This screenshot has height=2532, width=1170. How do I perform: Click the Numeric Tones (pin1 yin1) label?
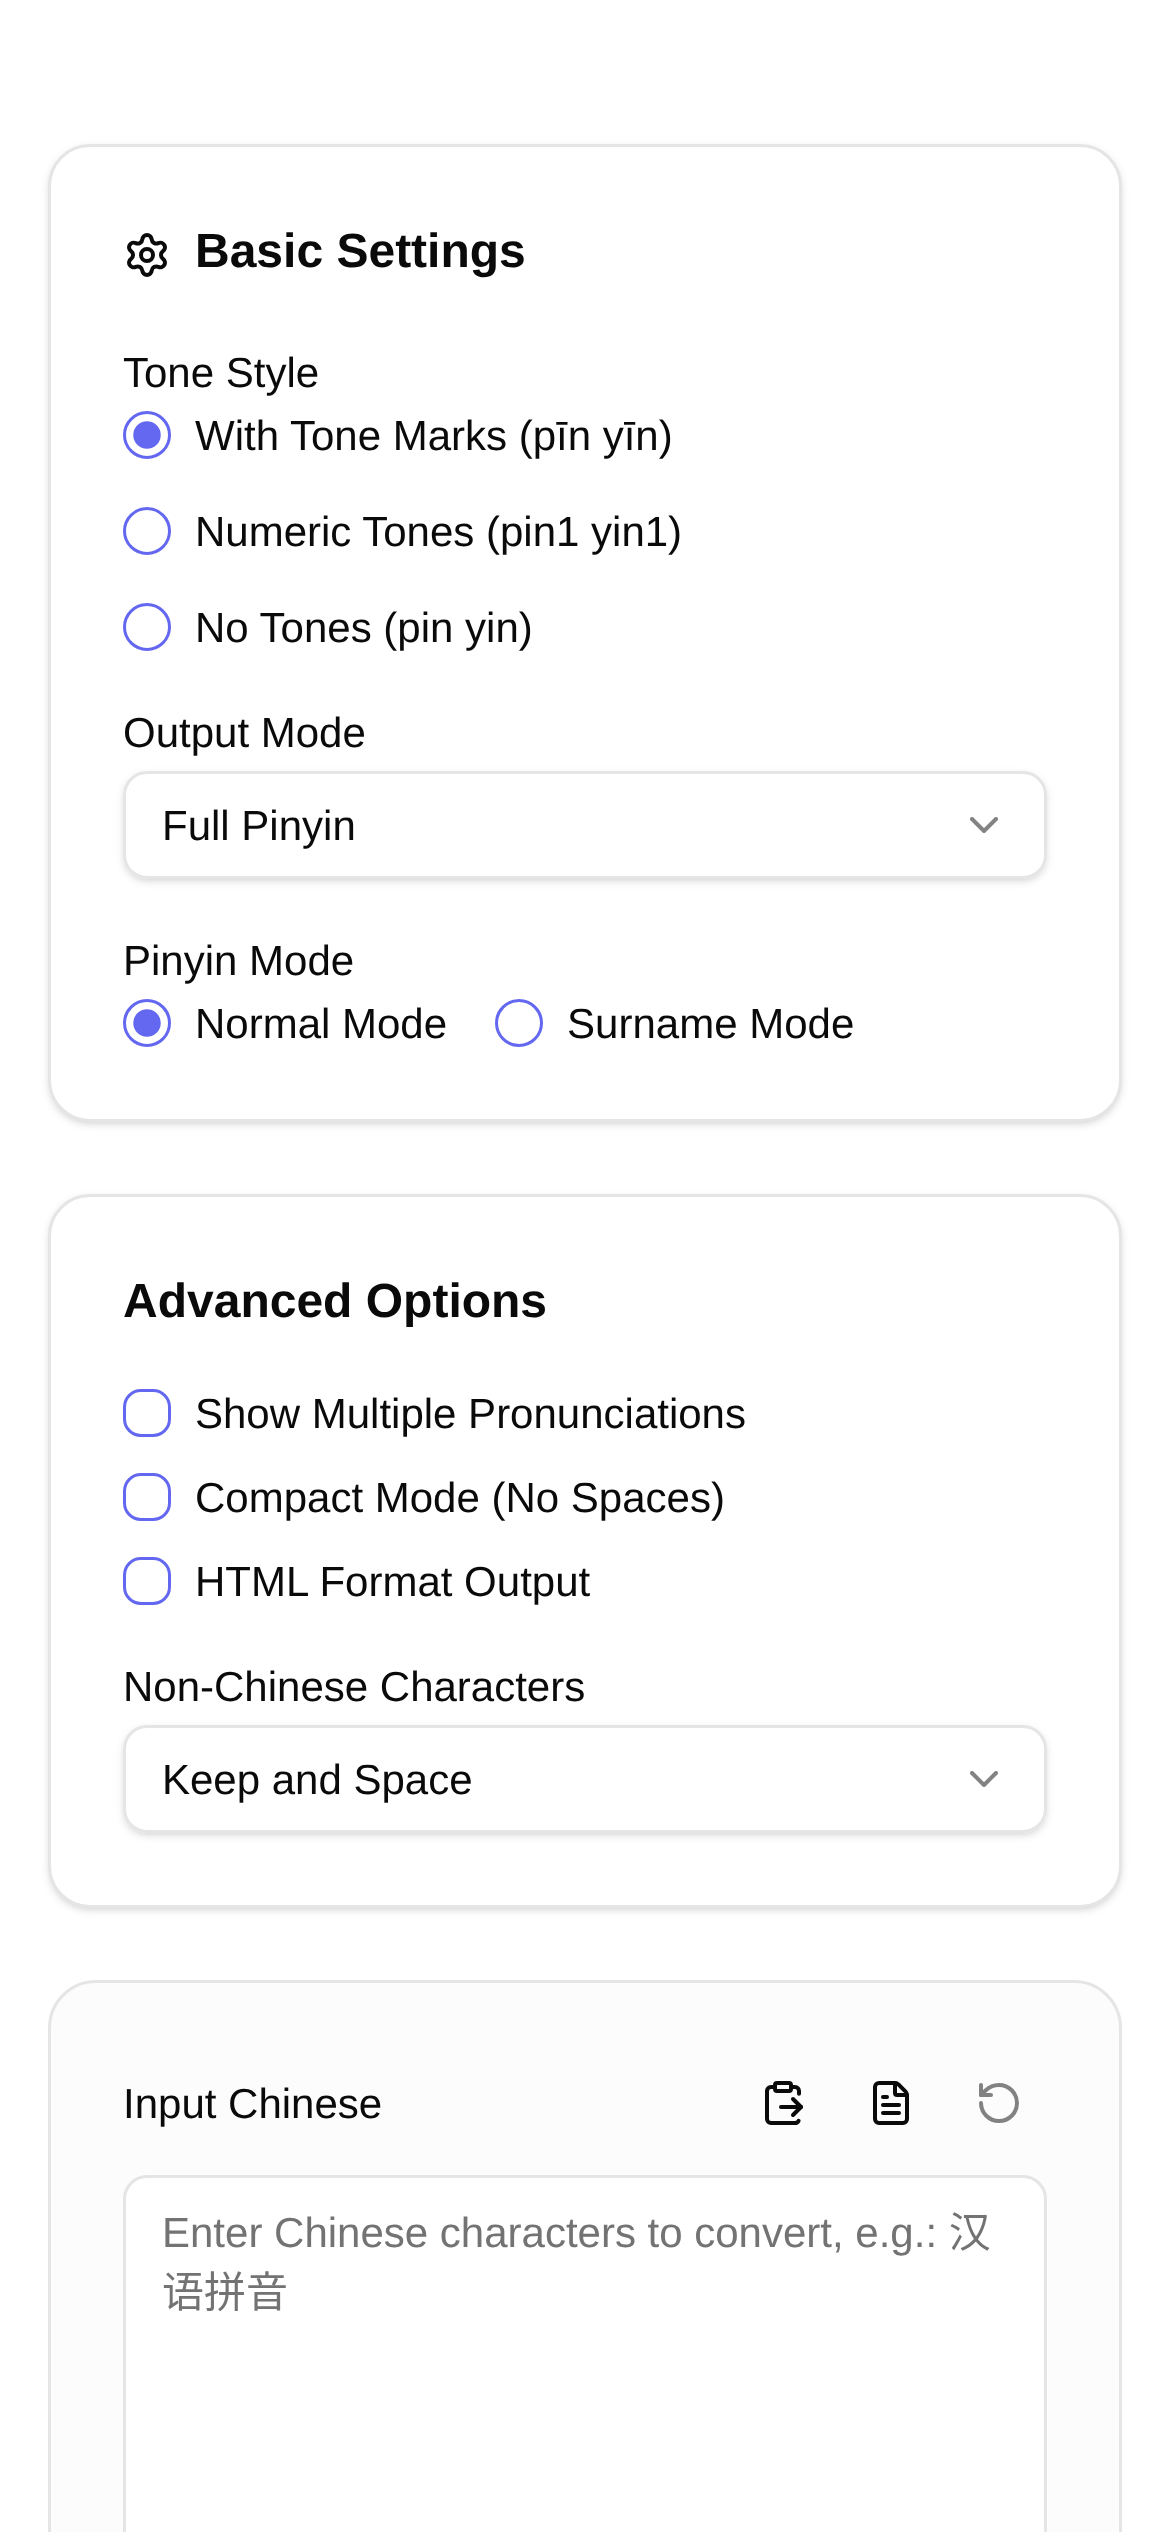tap(438, 532)
